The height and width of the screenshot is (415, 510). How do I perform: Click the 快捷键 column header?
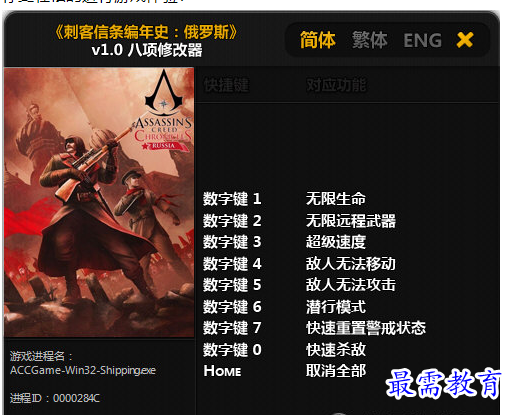226,85
